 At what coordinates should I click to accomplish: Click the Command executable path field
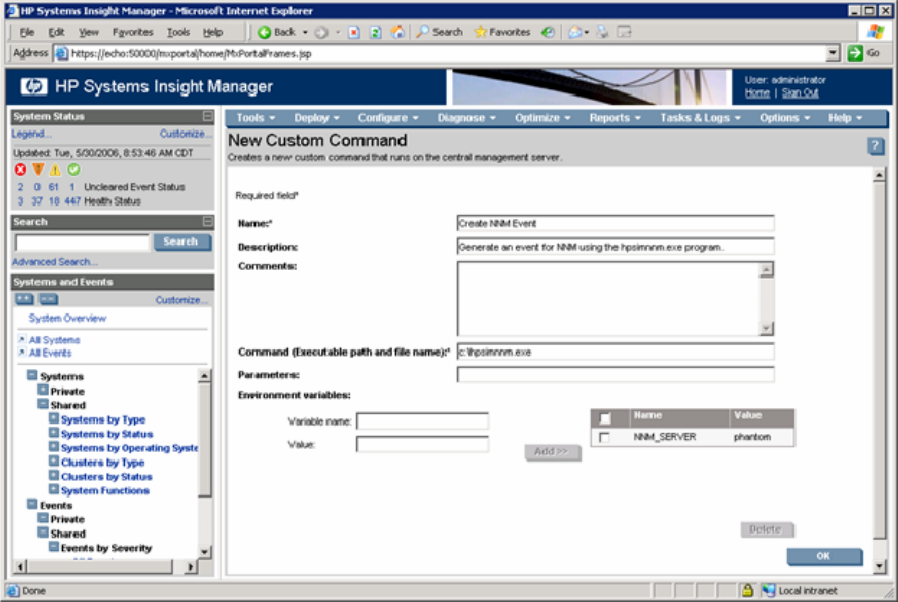[x=616, y=352]
